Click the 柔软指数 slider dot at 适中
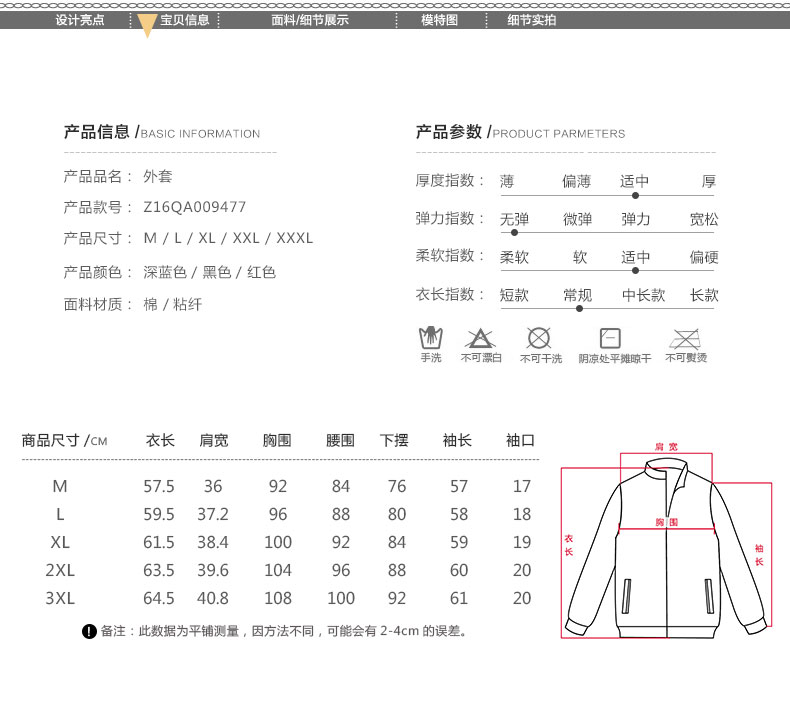The height and width of the screenshot is (709, 790). tap(635, 271)
